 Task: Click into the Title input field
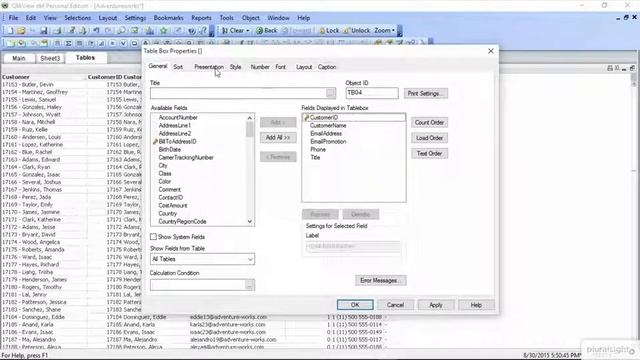pos(238,93)
